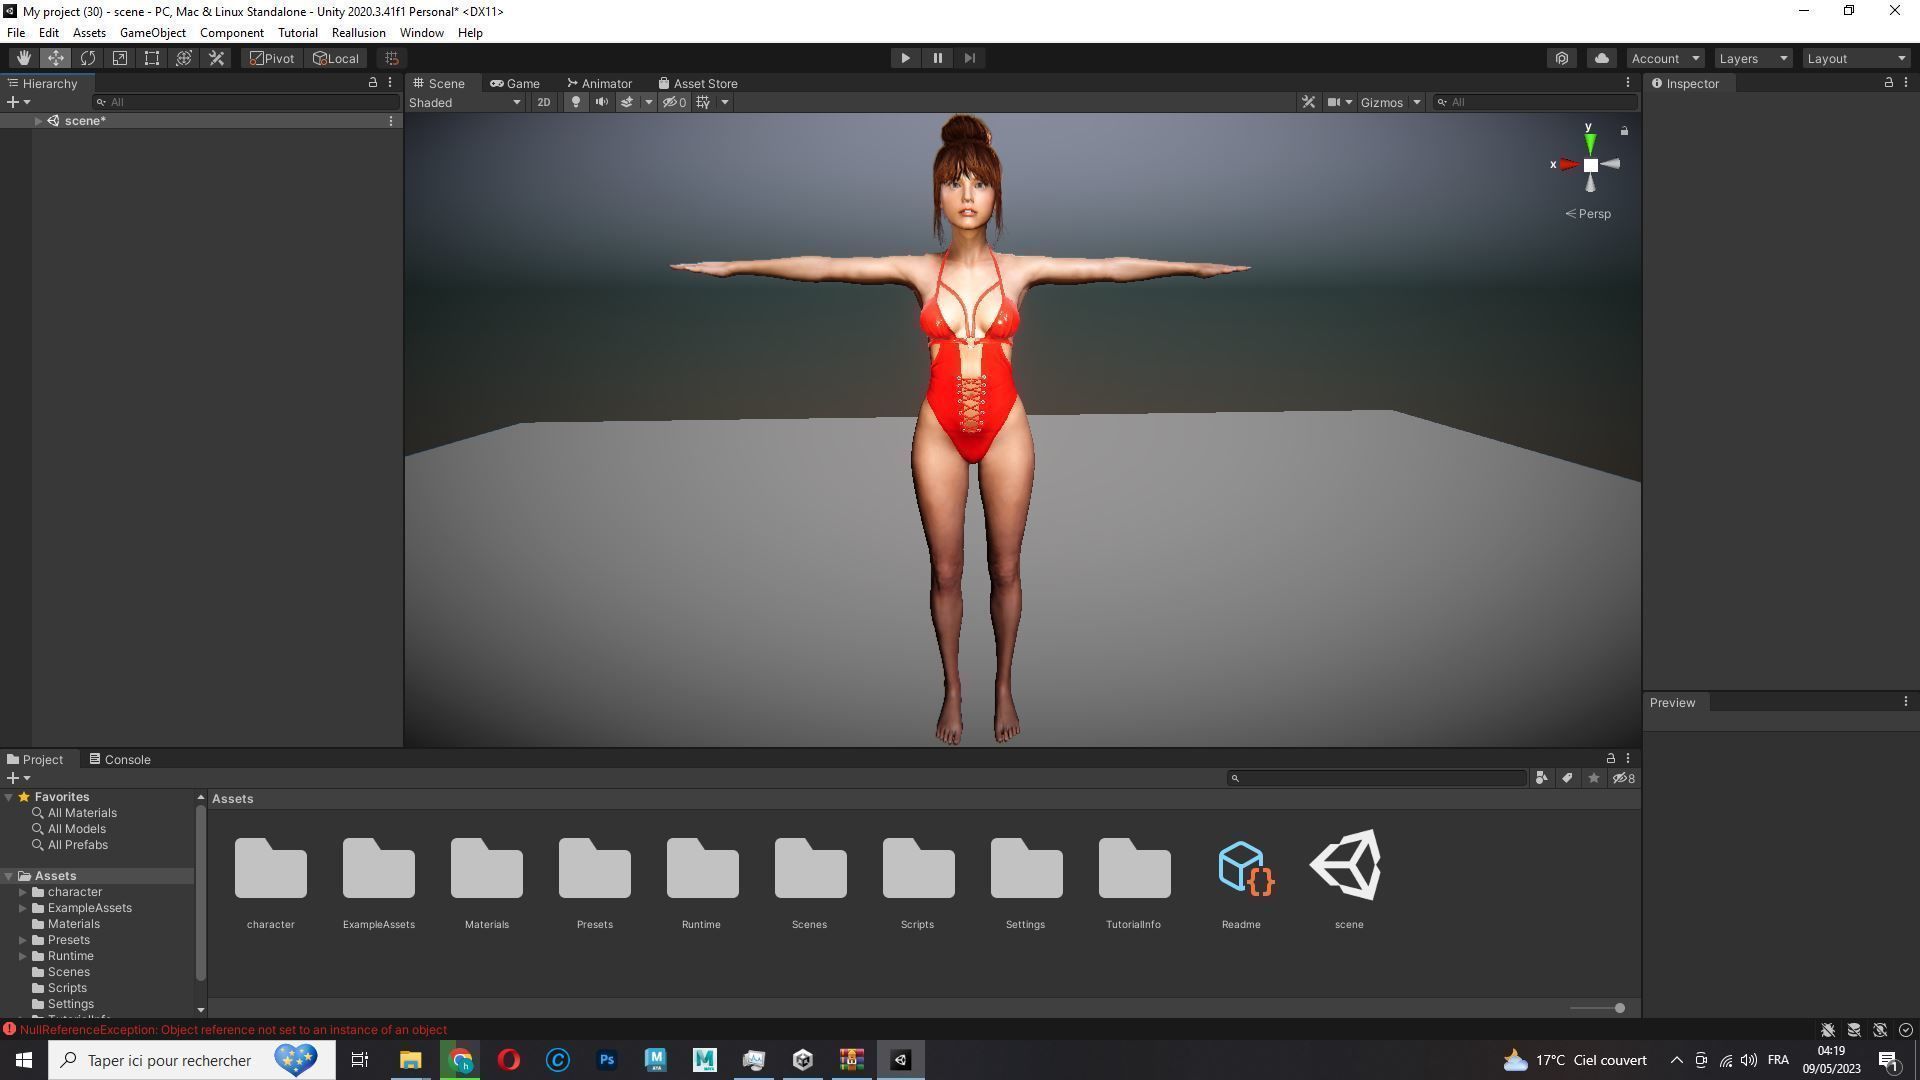Click the Pause button
1920x1080 pixels.
pos(937,58)
